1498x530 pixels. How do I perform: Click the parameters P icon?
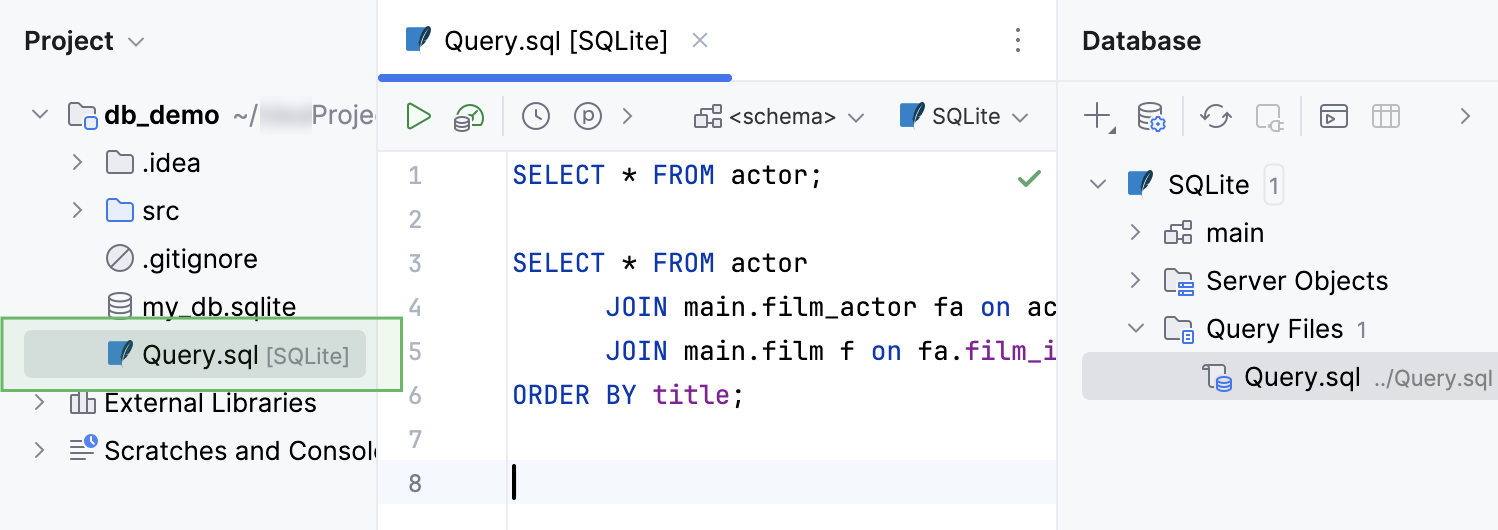pyautogui.click(x=587, y=117)
